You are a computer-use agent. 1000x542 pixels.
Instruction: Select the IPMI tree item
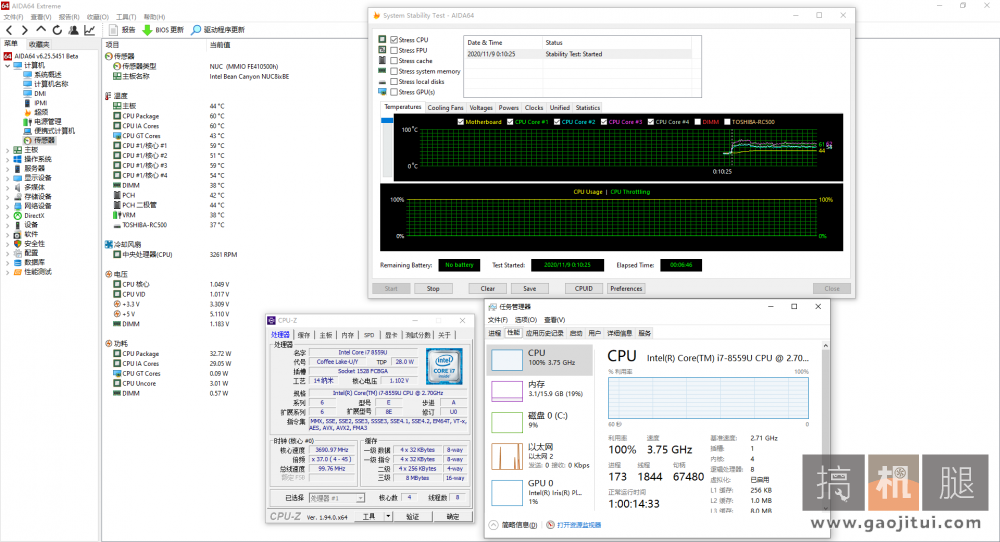36,103
